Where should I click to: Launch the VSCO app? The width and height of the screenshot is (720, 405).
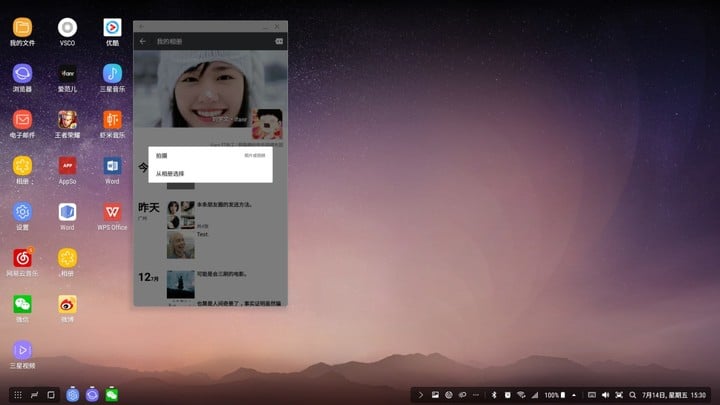pos(67,28)
